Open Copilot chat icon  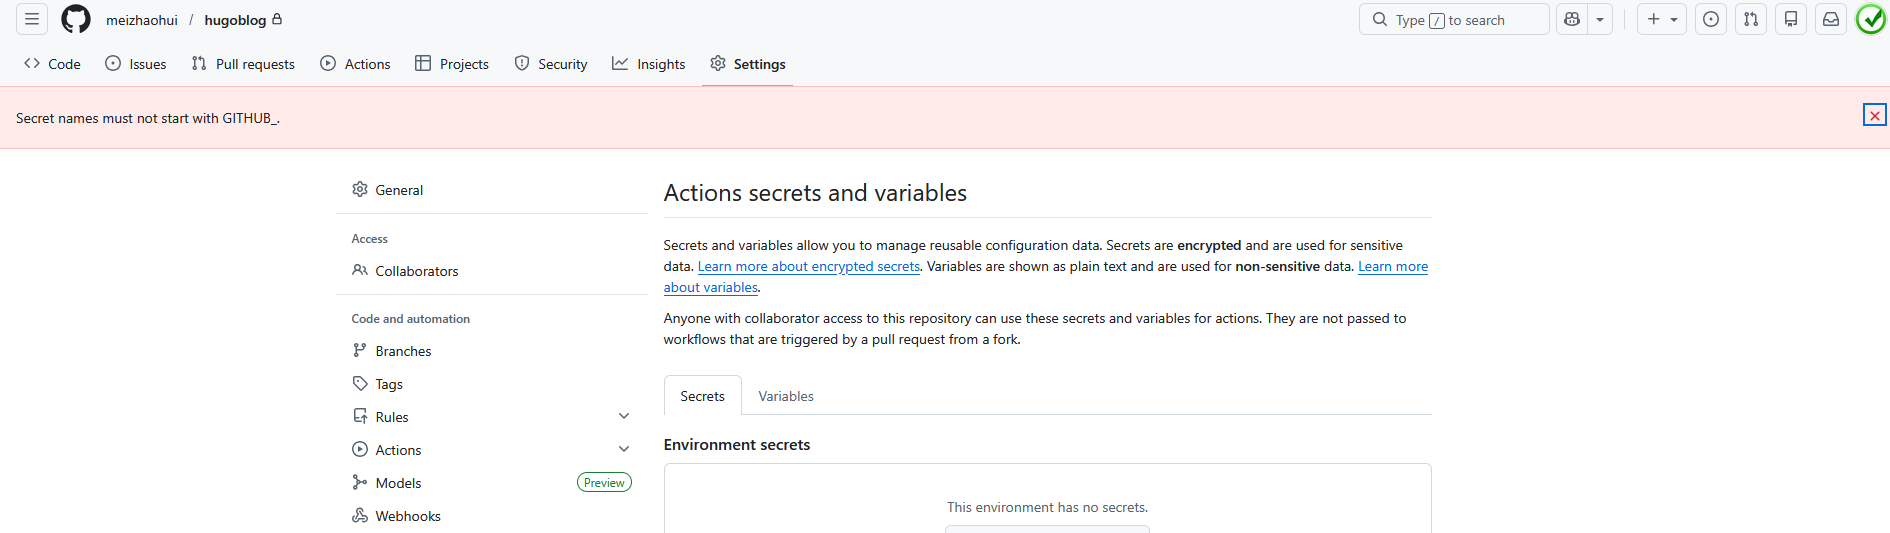coord(1572,19)
